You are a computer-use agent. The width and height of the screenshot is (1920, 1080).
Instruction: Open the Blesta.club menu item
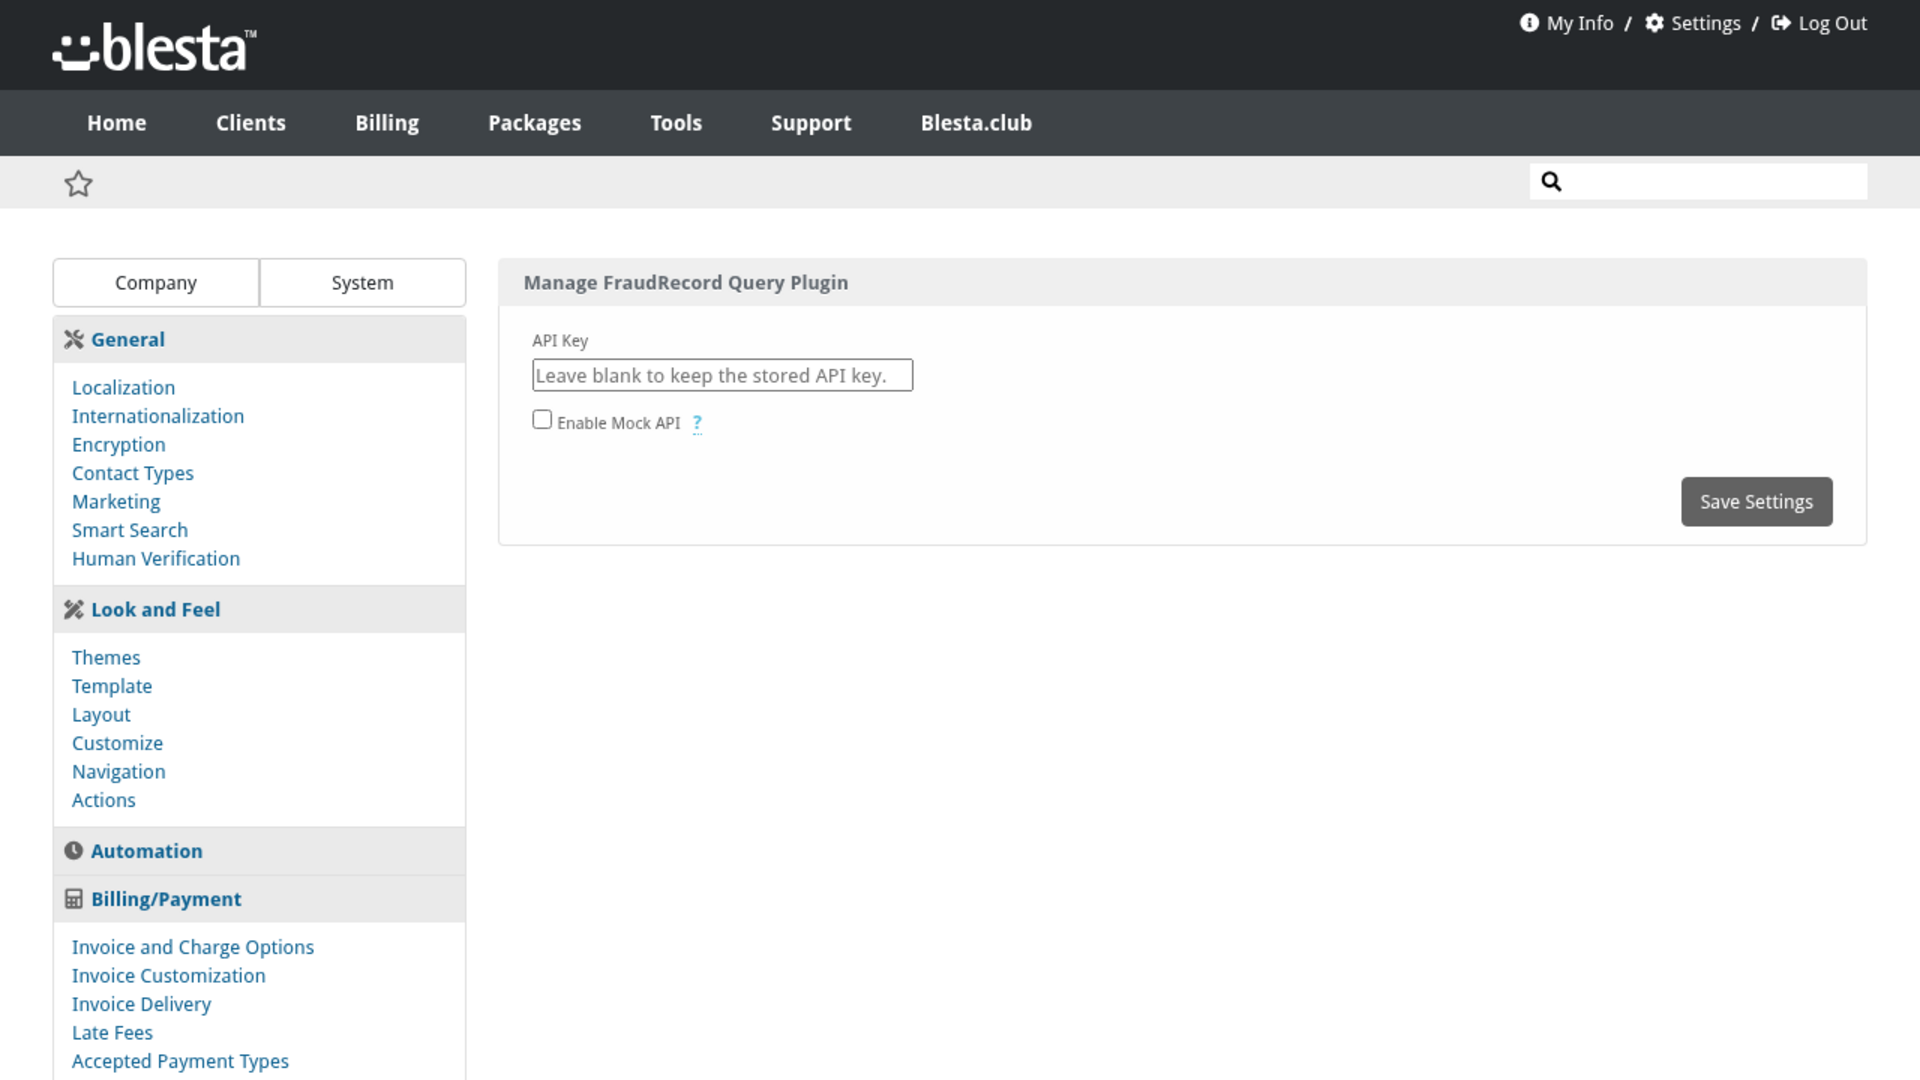(976, 123)
